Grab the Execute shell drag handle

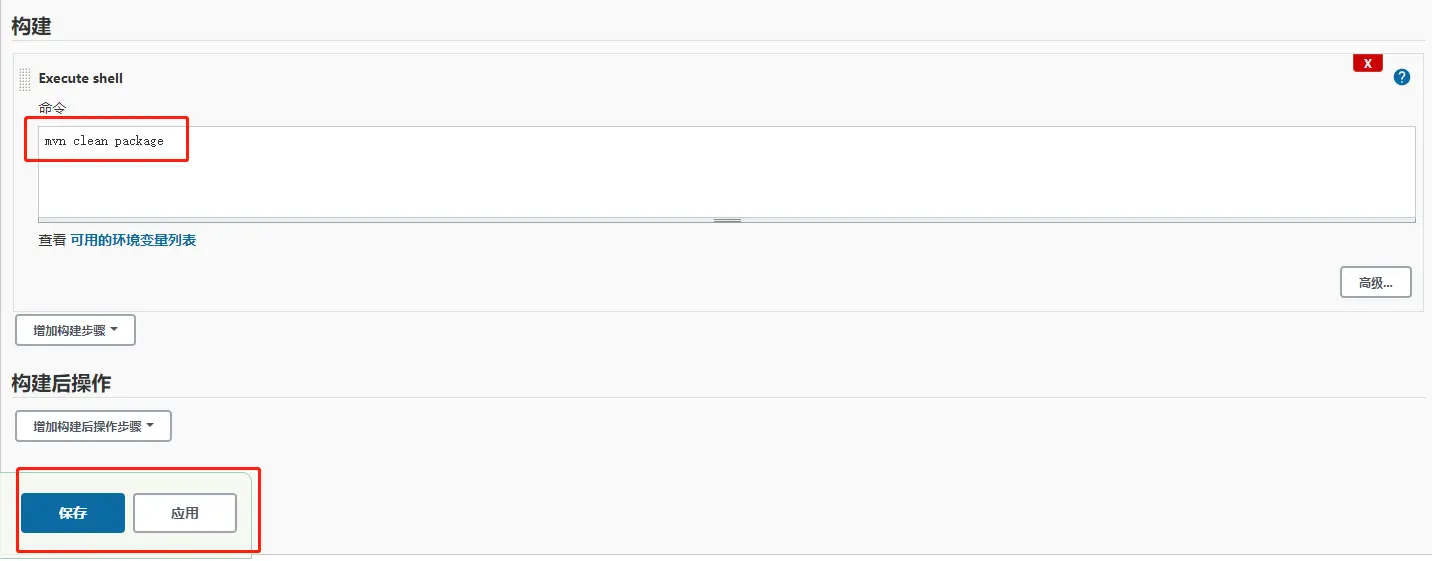pos(25,79)
